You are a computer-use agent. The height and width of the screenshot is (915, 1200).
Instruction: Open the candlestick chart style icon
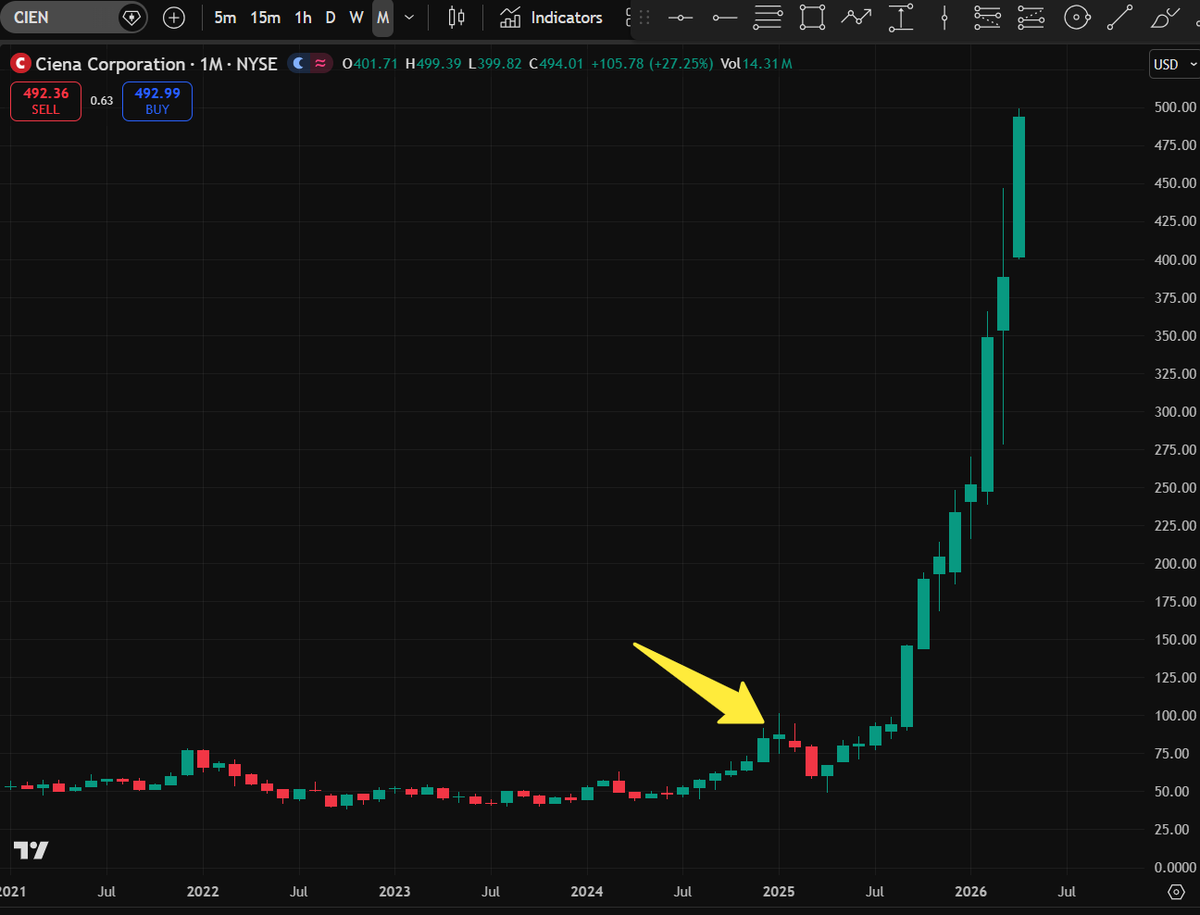coord(456,17)
